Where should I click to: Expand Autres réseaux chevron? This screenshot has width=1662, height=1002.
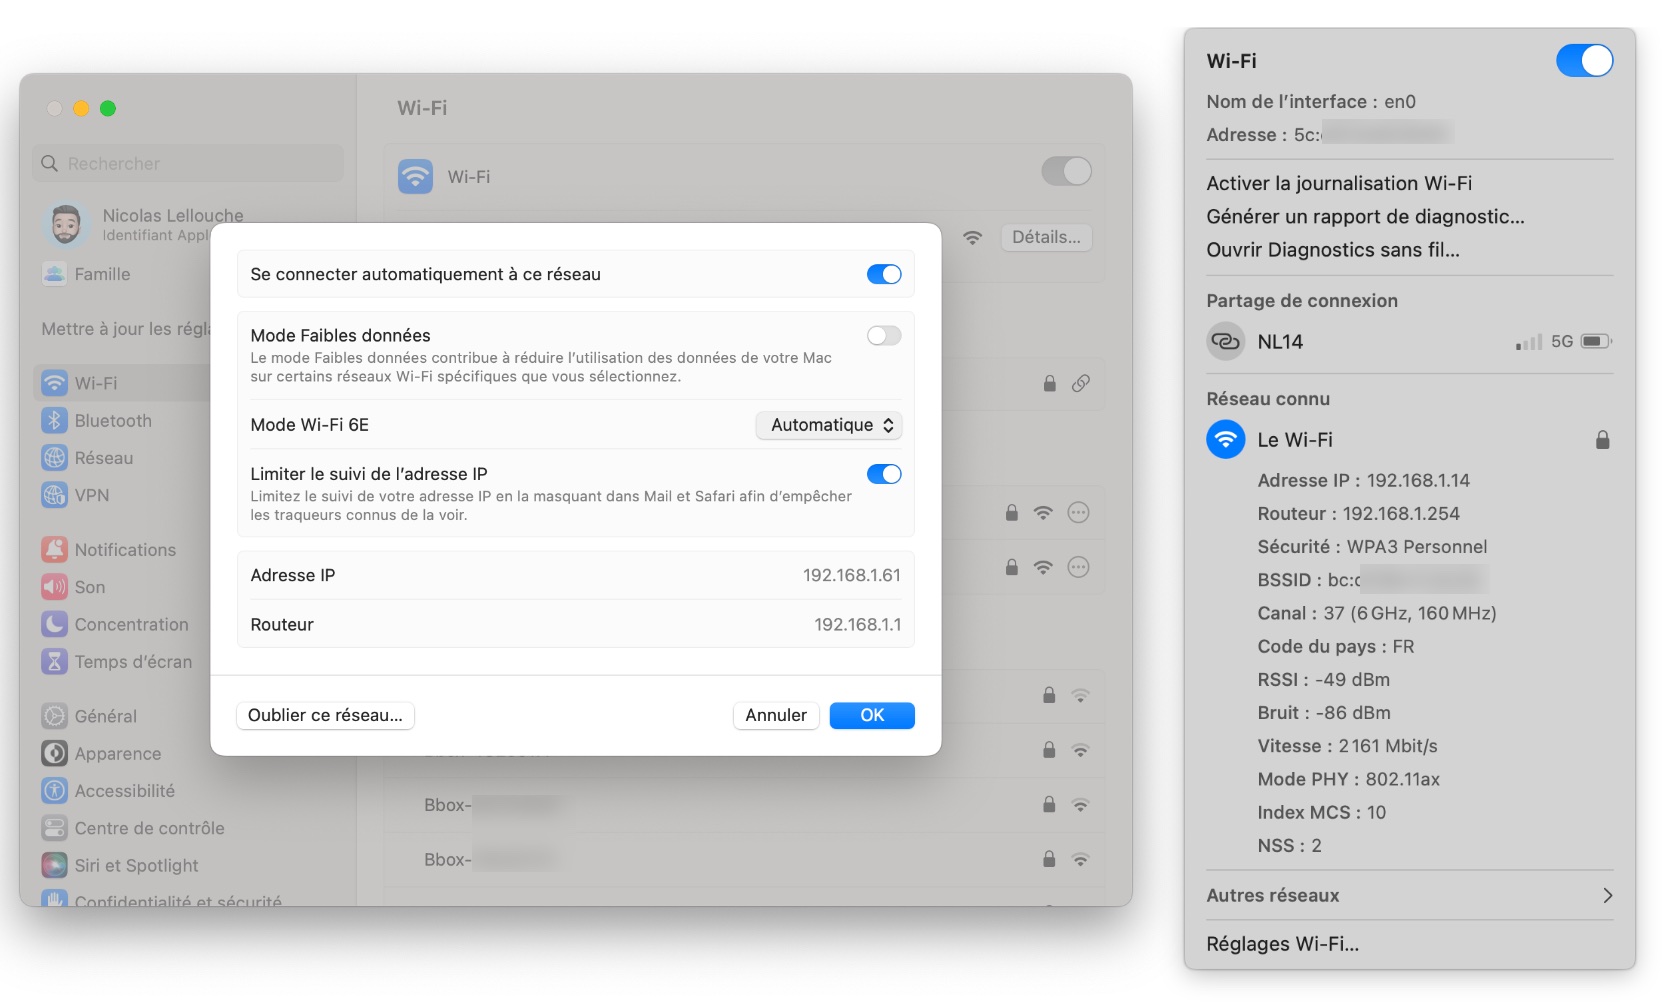tap(1607, 896)
